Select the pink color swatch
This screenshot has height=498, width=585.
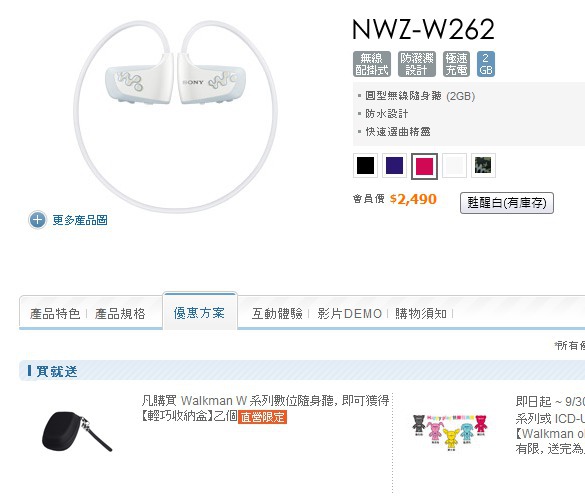click(424, 166)
